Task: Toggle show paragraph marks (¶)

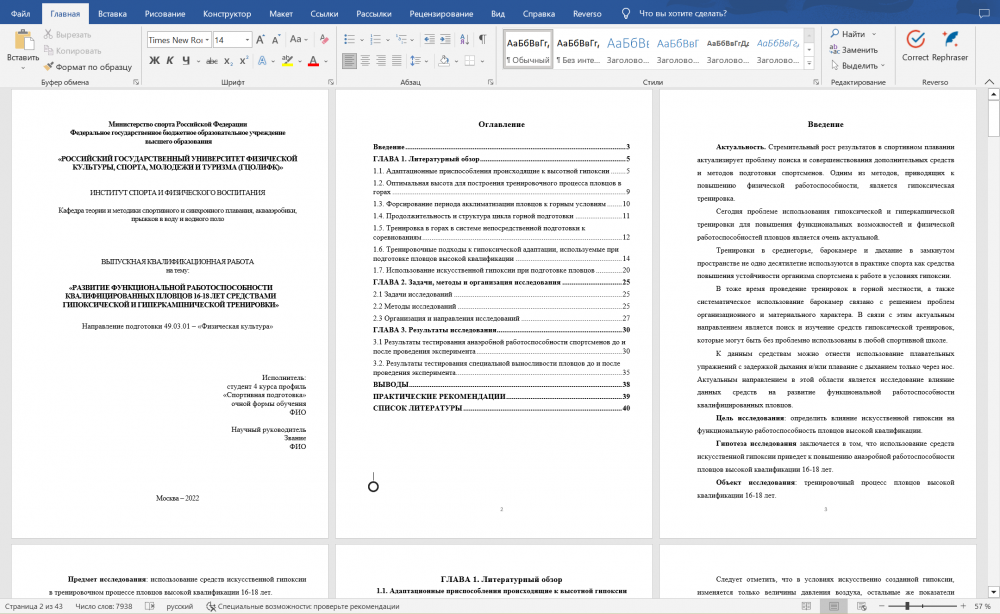Action: tap(483, 40)
